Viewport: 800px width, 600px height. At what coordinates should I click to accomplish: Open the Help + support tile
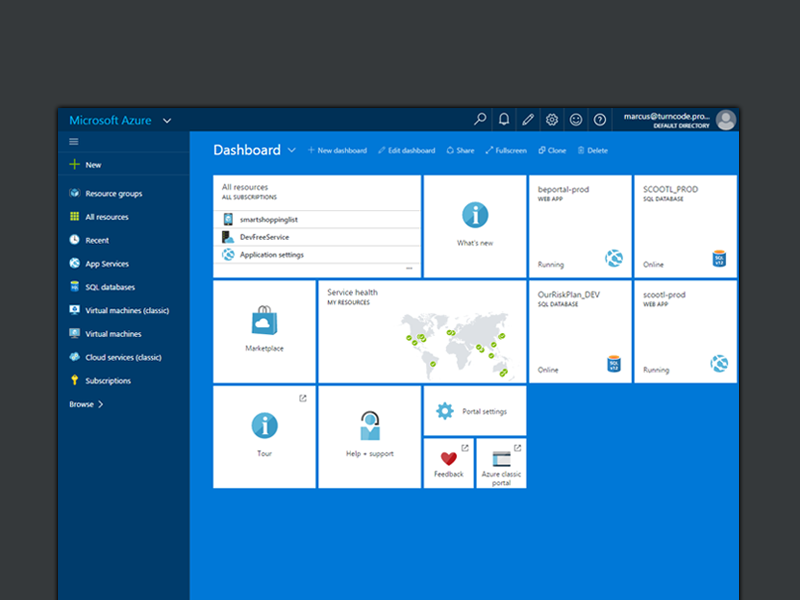pos(370,437)
